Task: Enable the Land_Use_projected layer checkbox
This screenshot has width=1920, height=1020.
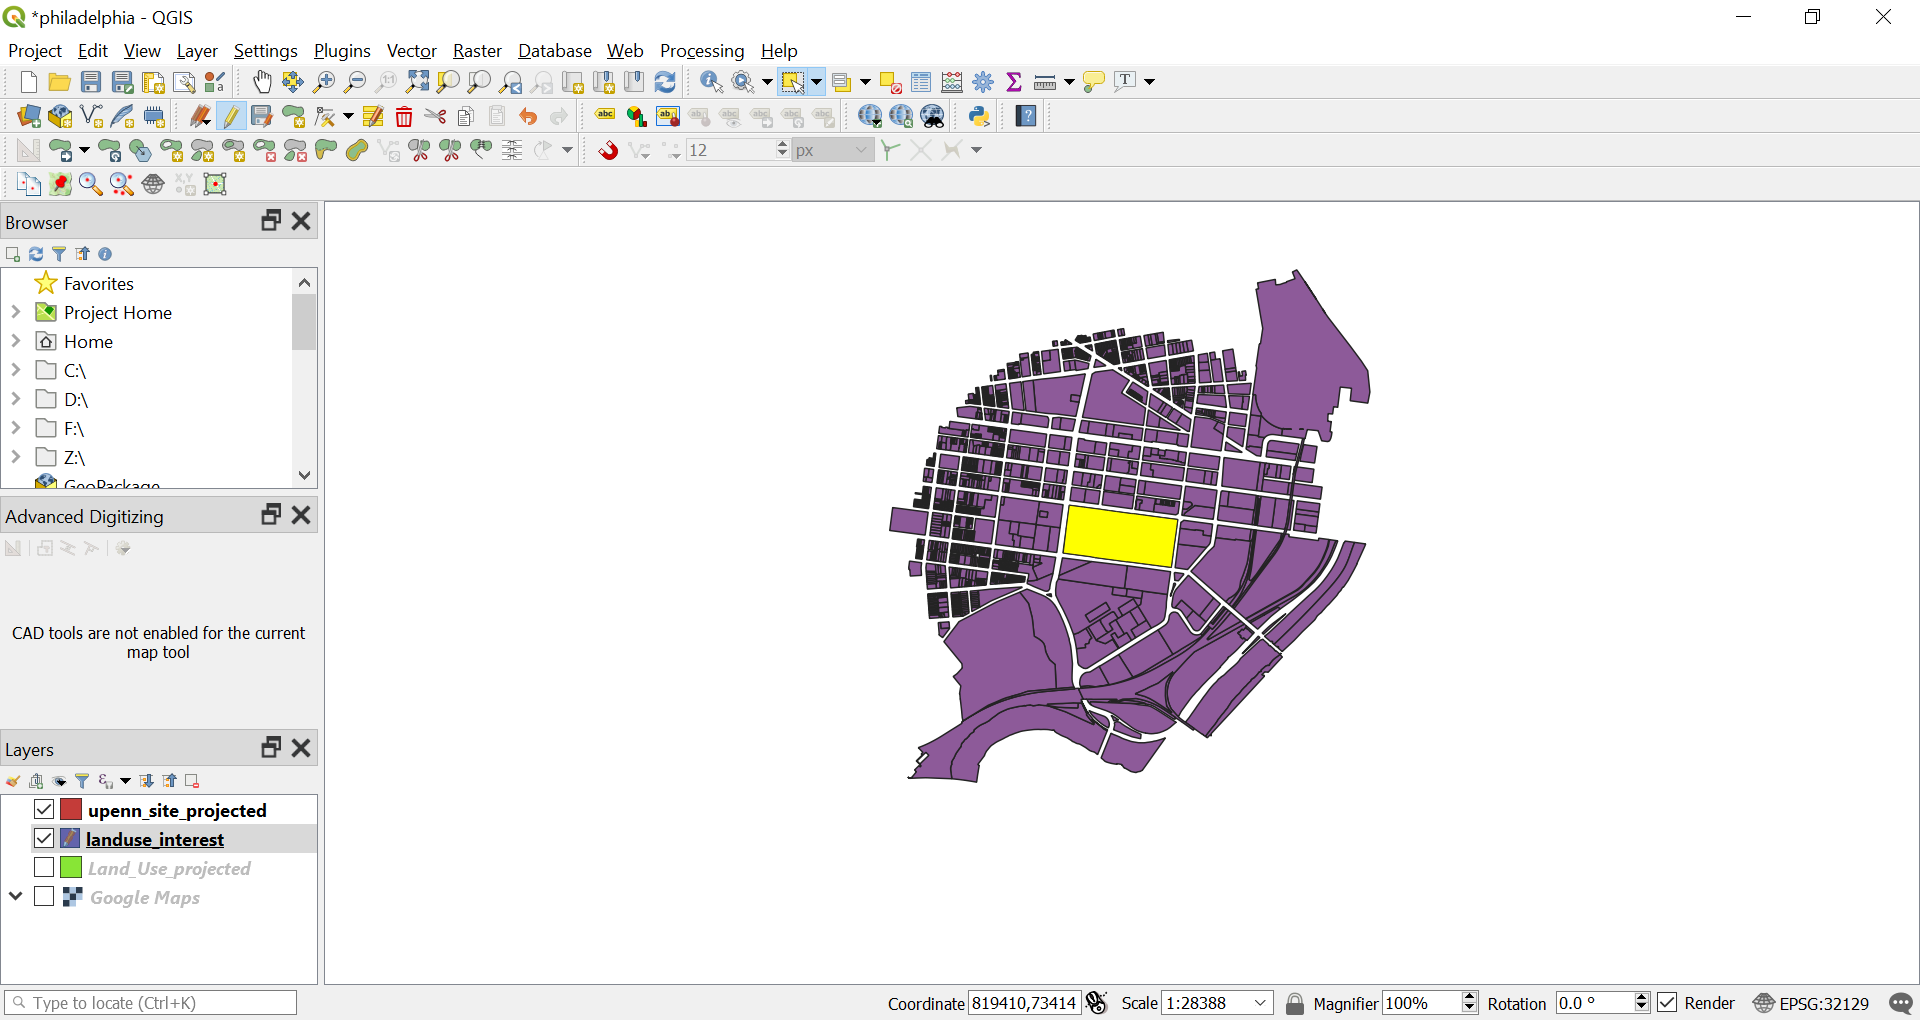Action: [44, 867]
